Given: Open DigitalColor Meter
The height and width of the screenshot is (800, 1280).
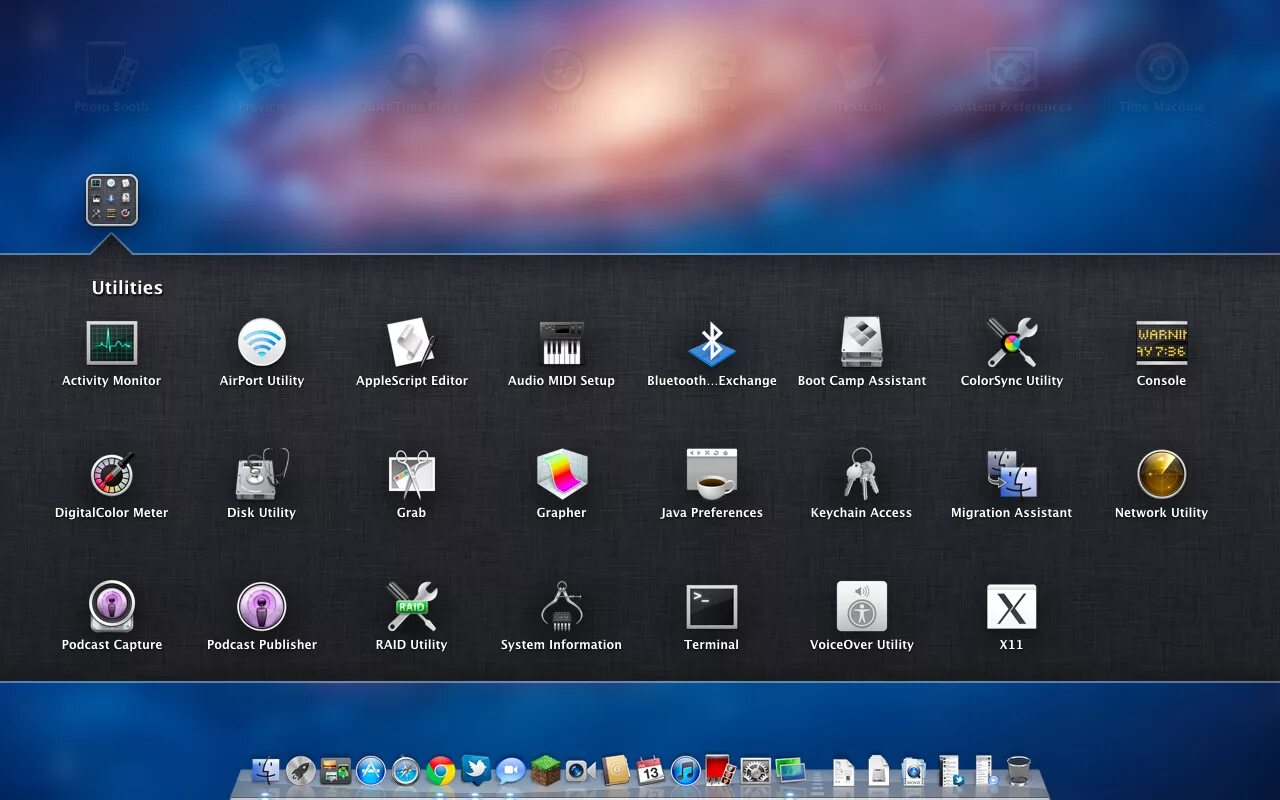Looking at the screenshot, I should (111, 475).
